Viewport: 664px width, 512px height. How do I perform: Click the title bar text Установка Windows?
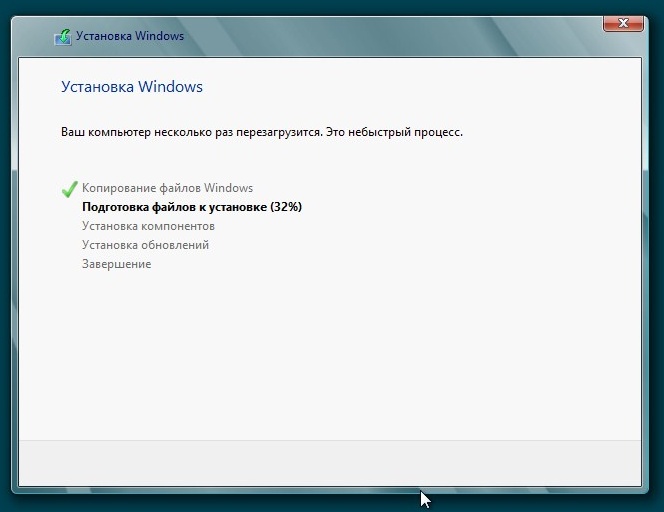[x=130, y=36]
